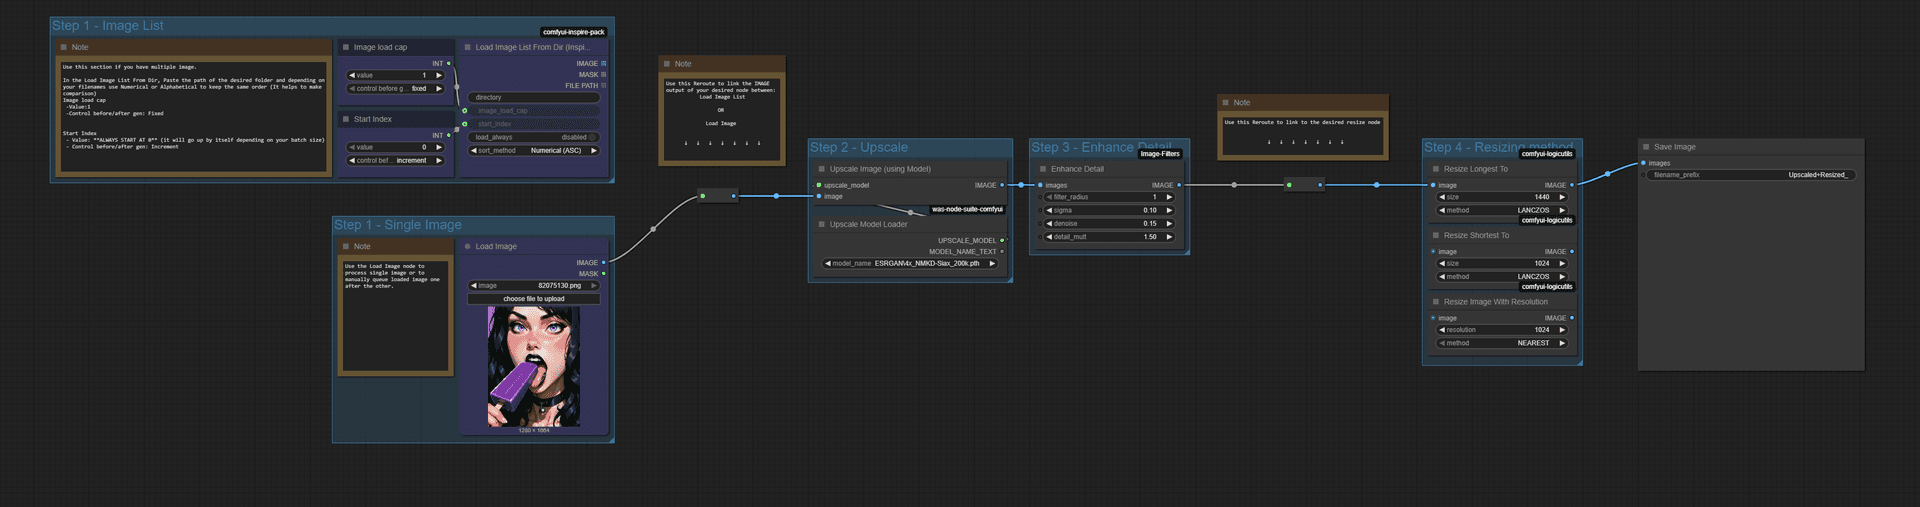The width and height of the screenshot is (1920, 507).
Task: Click the Note text in Step 1 - Single Image
Action: (395, 315)
